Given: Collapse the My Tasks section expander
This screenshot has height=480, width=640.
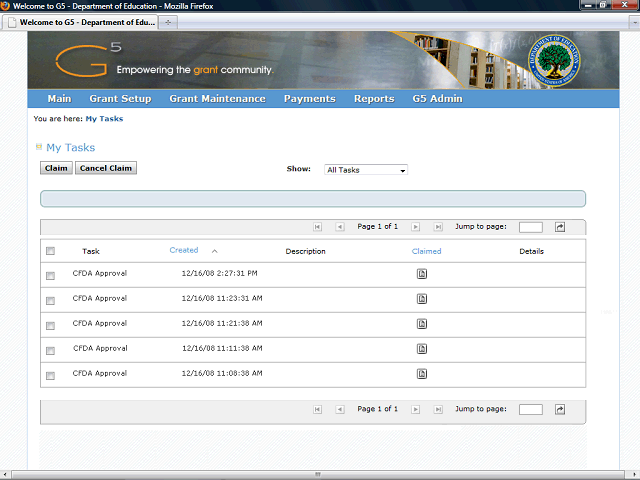Looking at the screenshot, I should (x=39, y=147).
